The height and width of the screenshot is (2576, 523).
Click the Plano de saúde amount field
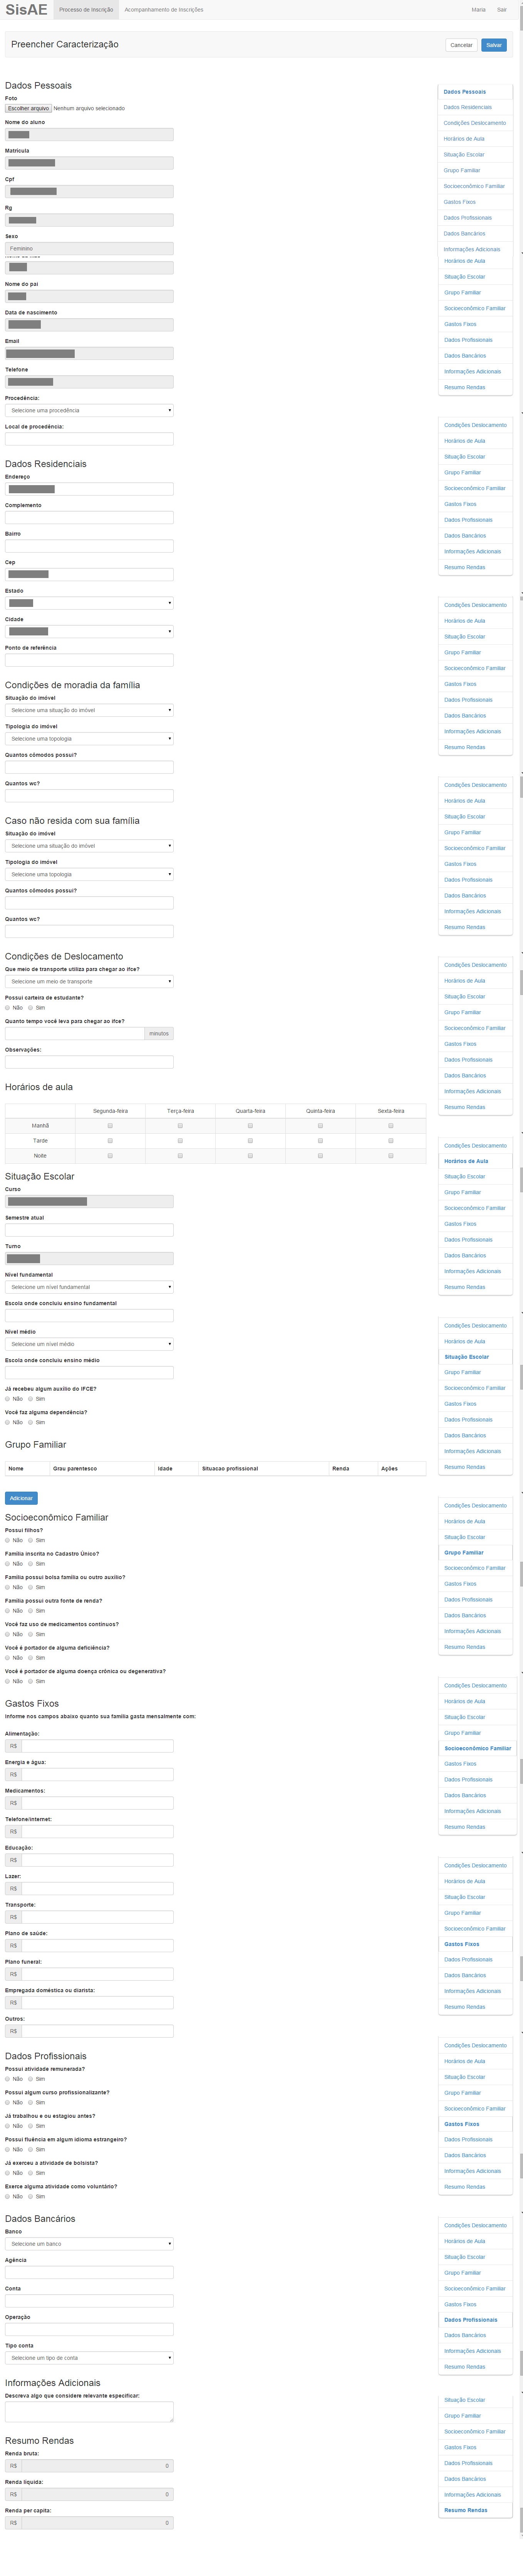(x=97, y=1946)
